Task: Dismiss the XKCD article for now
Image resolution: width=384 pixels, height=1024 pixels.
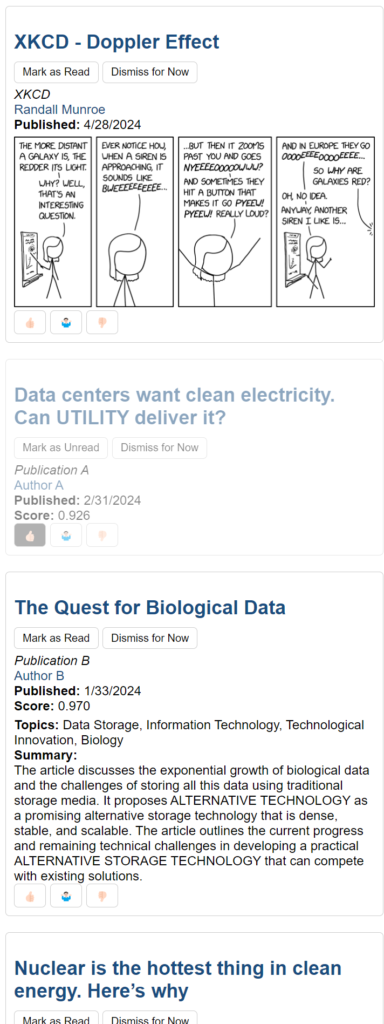Action: [150, 72]
